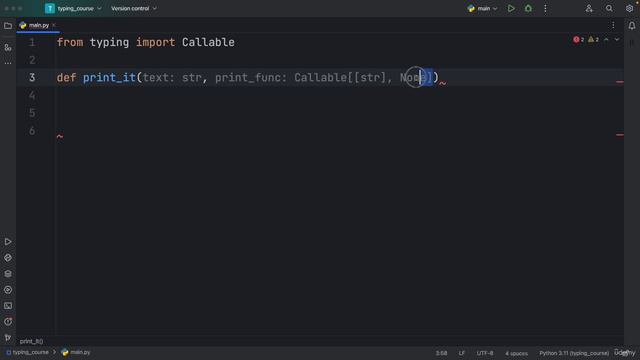The image size is (640, 360).
Task: Open the Python Packages tool window
Action: [x=8, y=258]
